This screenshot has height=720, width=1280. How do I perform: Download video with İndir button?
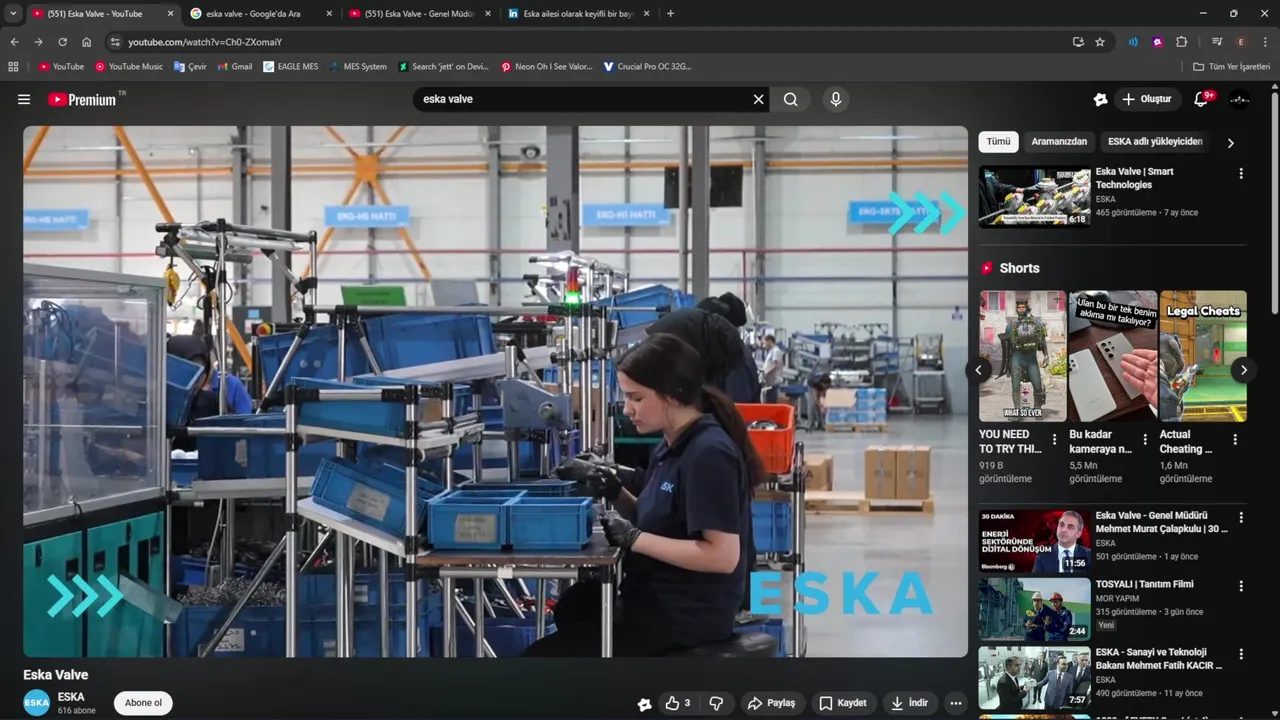tap(910, 703)
